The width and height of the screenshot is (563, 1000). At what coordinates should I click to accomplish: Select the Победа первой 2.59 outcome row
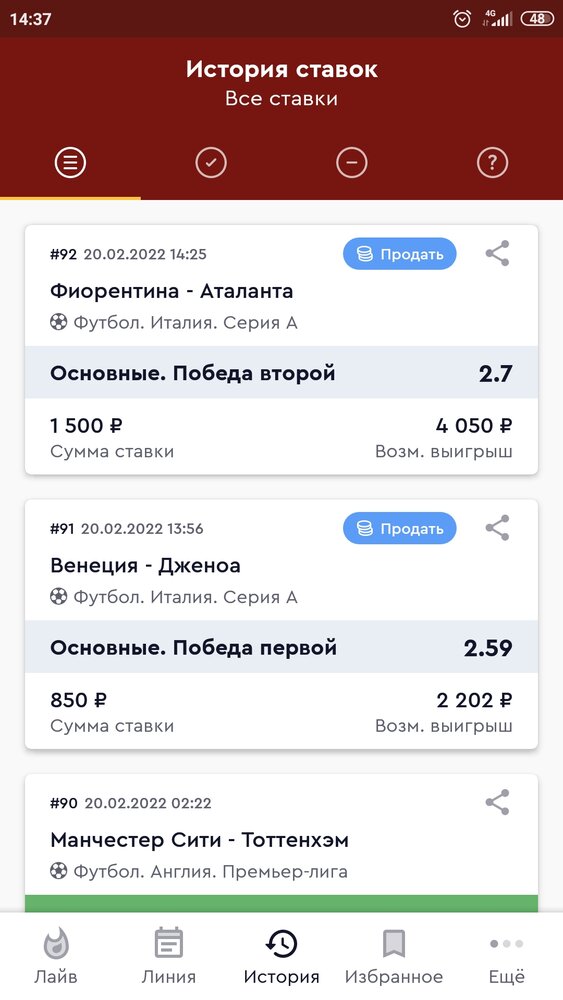coord(281,647)
